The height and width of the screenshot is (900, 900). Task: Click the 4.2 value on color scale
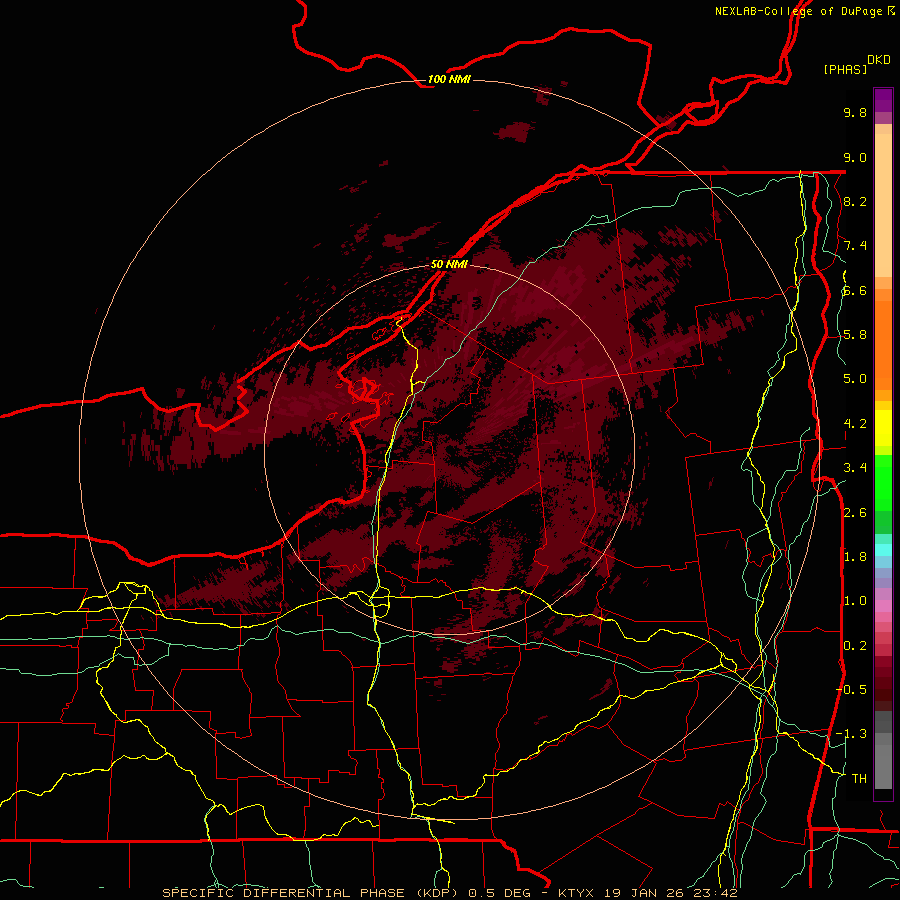click(x=855, y=424)
